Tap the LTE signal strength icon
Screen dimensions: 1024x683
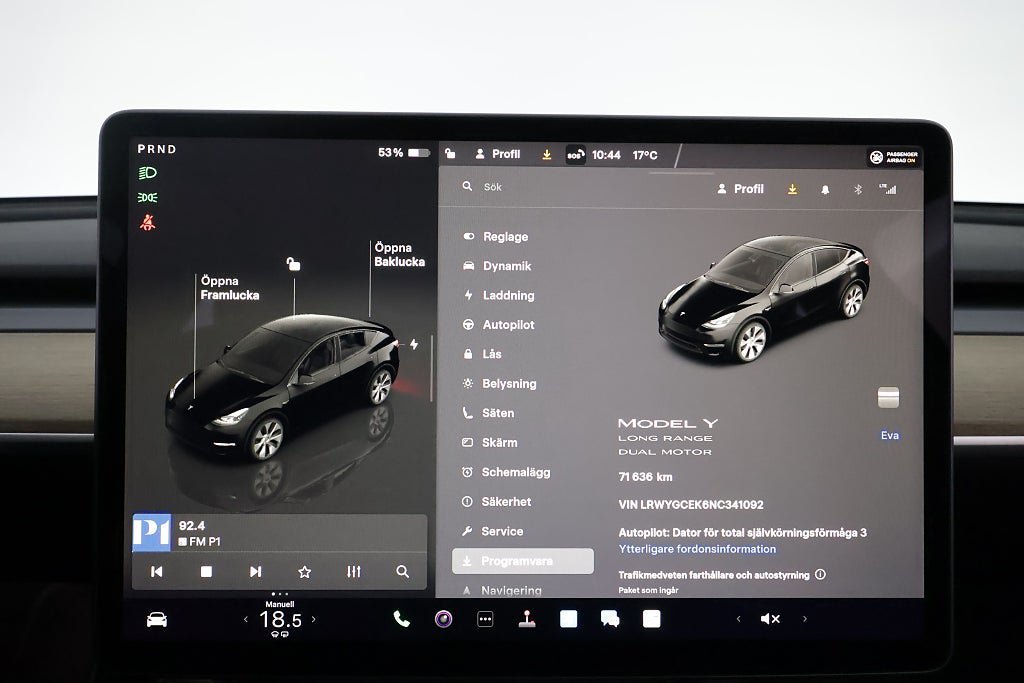tap(888, 189)
